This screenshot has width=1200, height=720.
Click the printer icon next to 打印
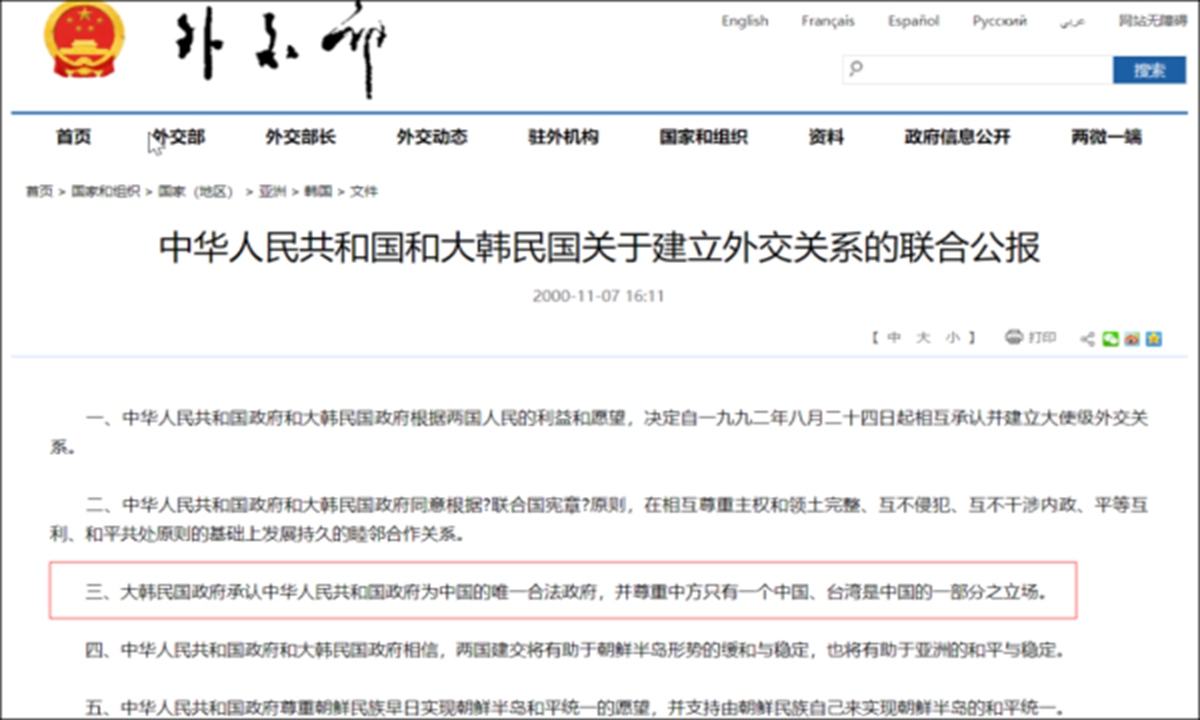[x=1014, y=338]
